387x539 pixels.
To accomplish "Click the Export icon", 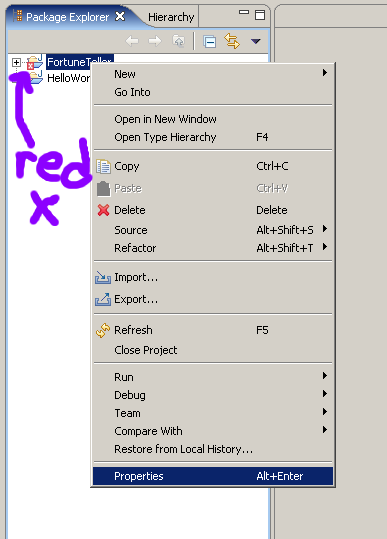I will (x=103, y=299).
